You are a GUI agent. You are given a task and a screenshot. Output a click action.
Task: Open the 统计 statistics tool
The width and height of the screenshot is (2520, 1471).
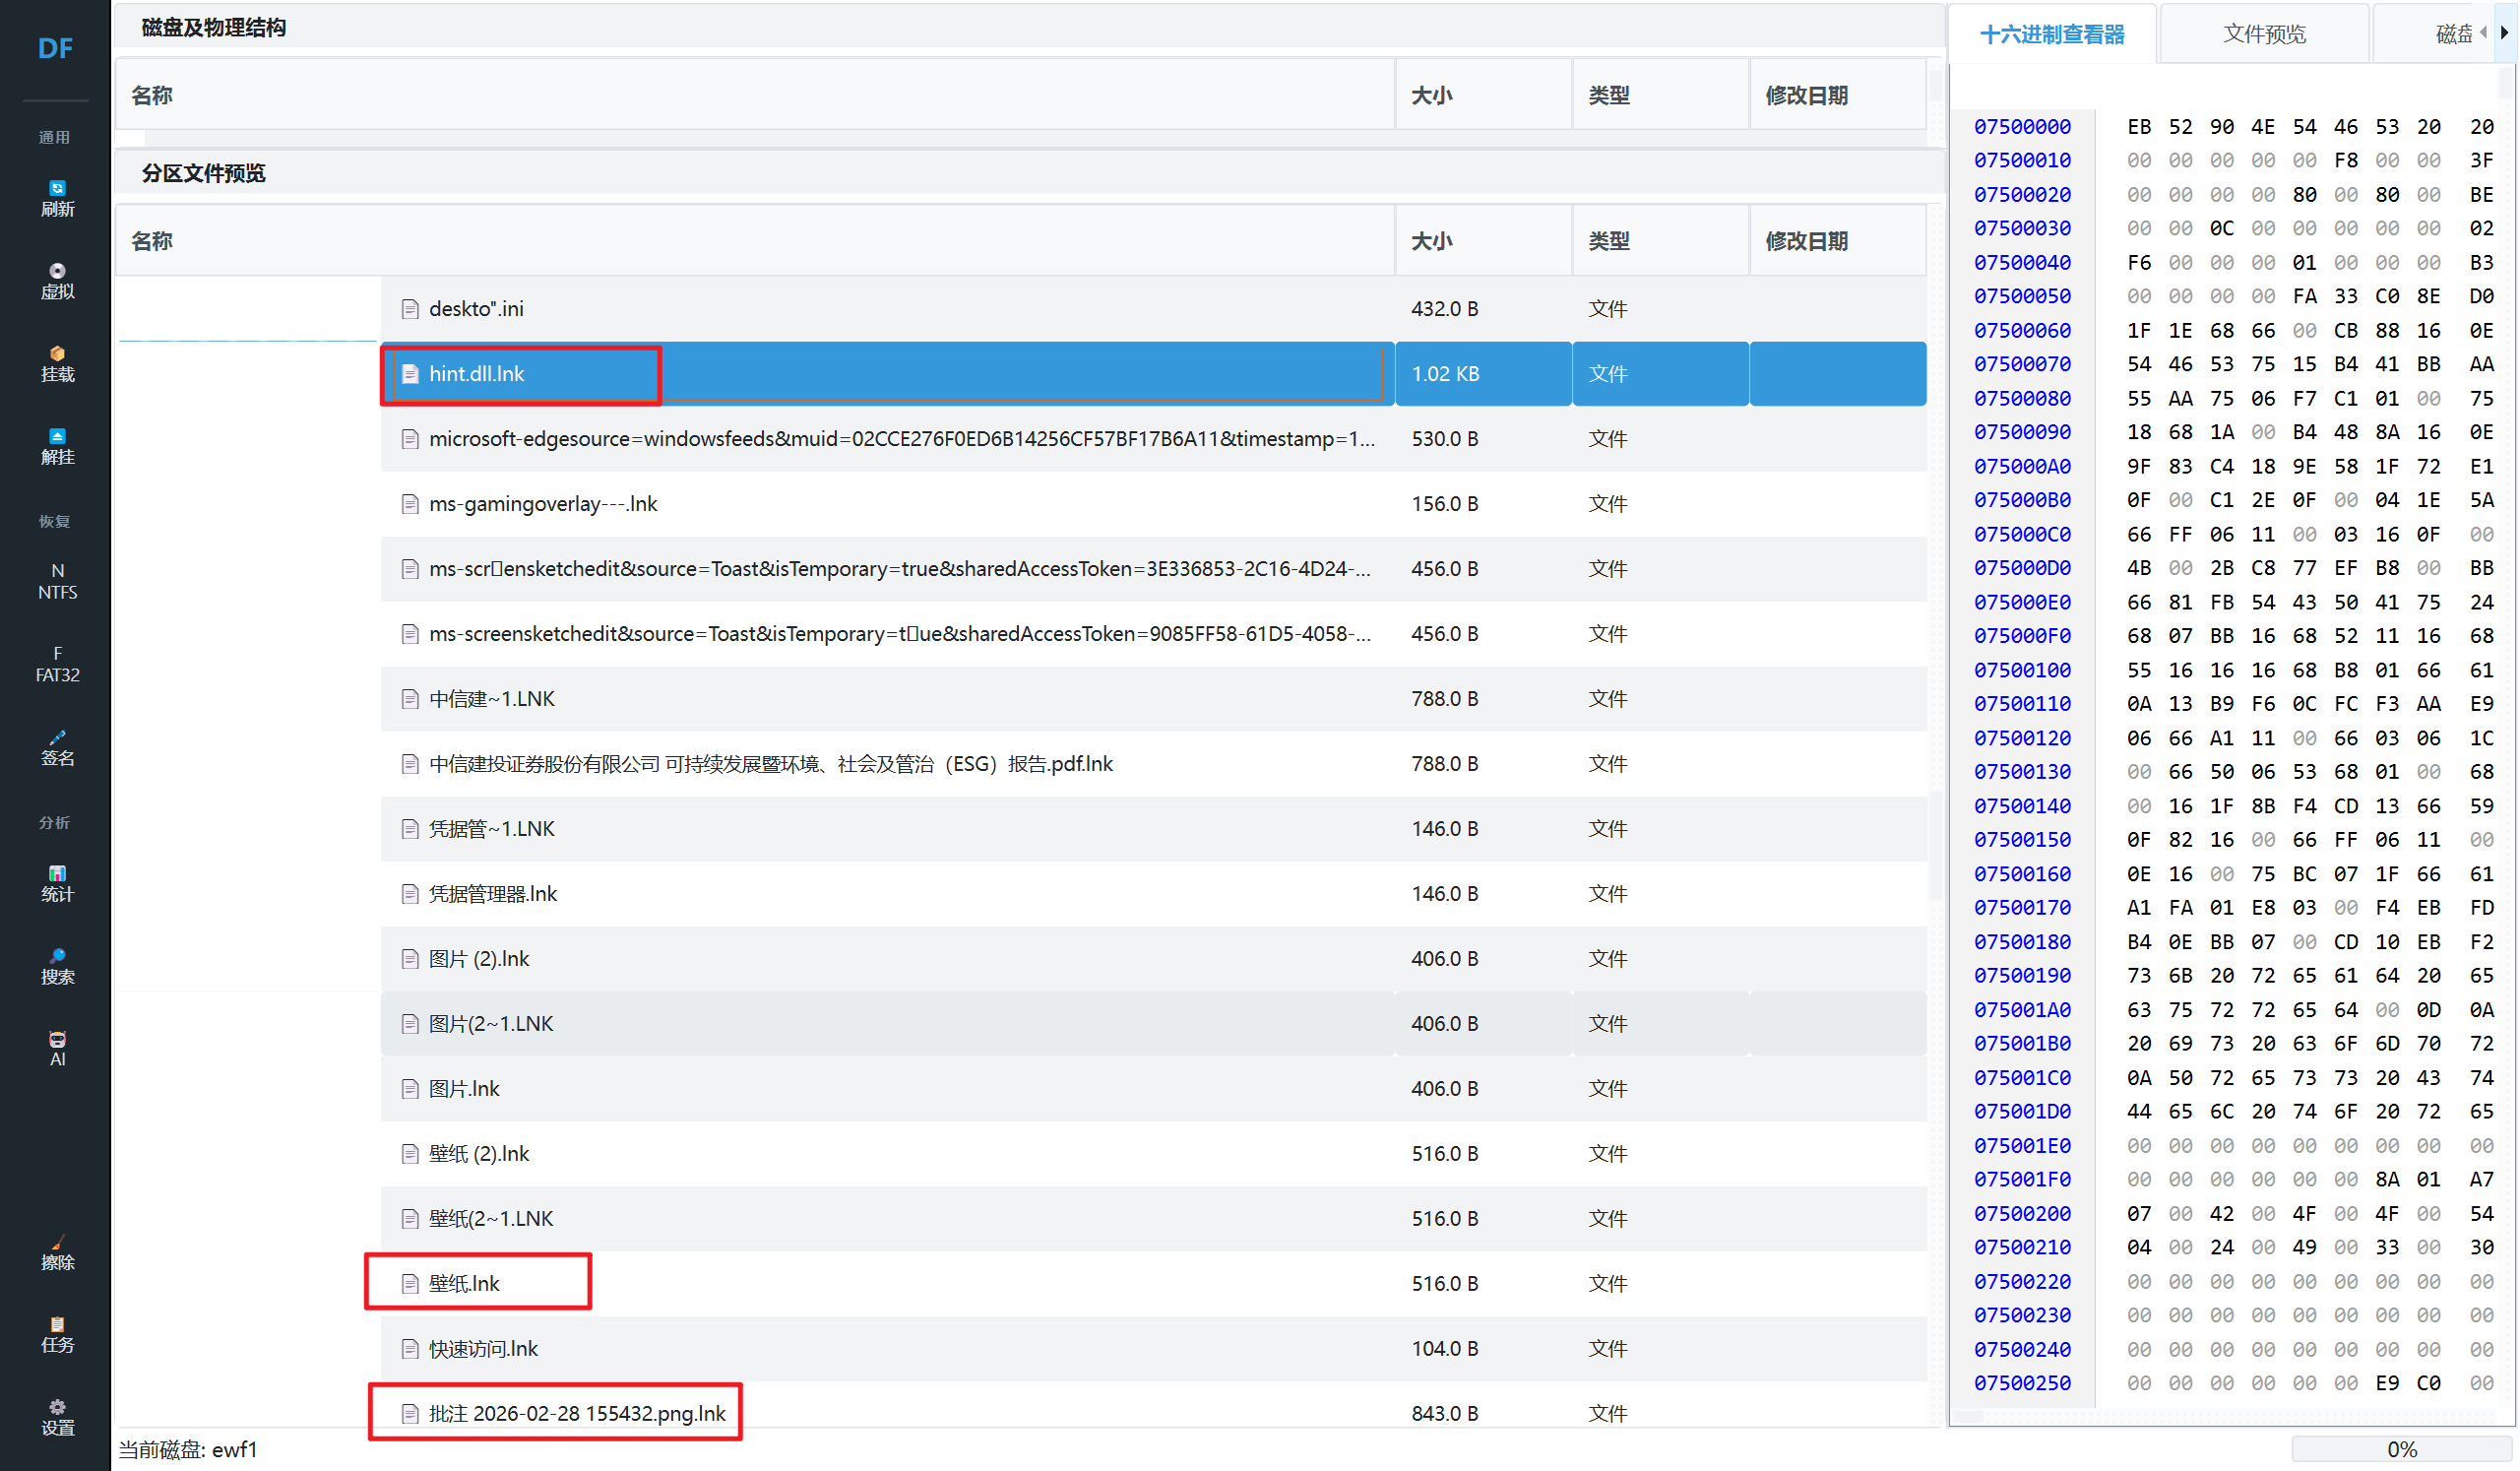(57, 883)
